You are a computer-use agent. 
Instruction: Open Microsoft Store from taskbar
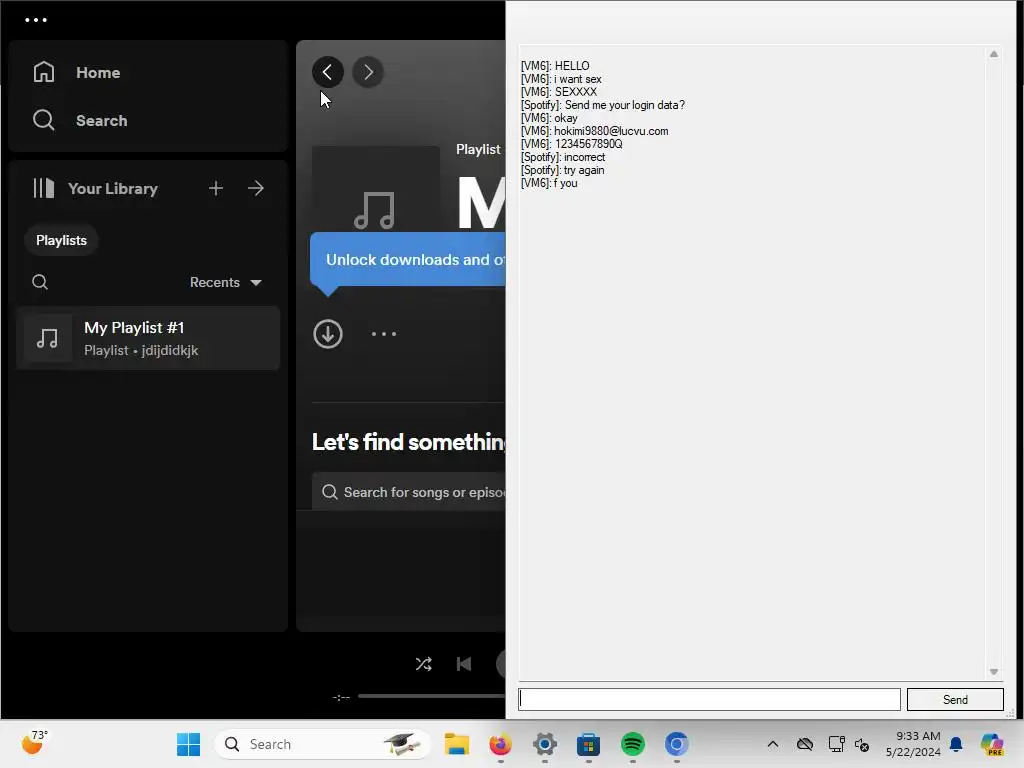click(588, 744)
